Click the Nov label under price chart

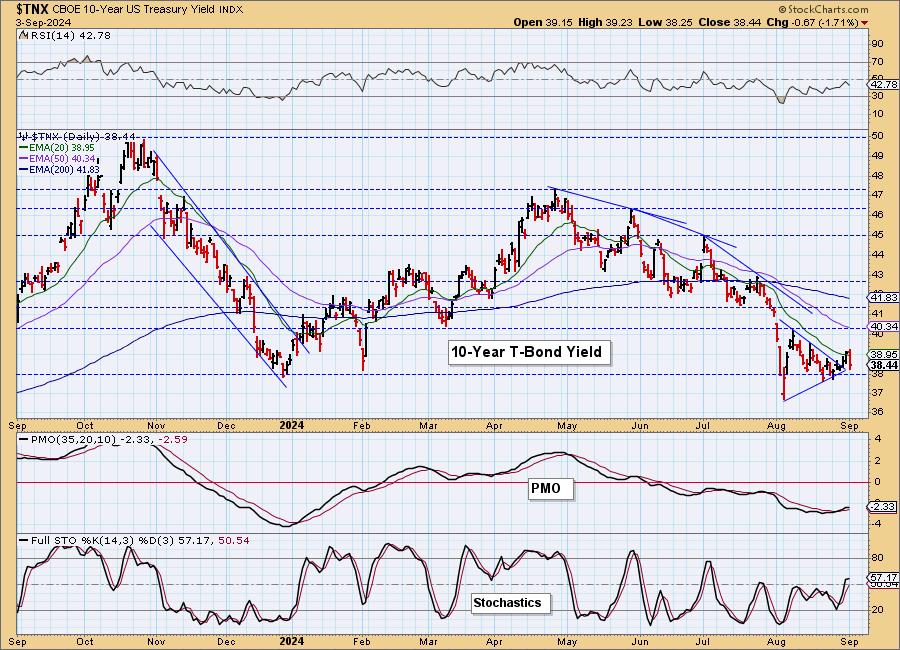pos(156,425)
